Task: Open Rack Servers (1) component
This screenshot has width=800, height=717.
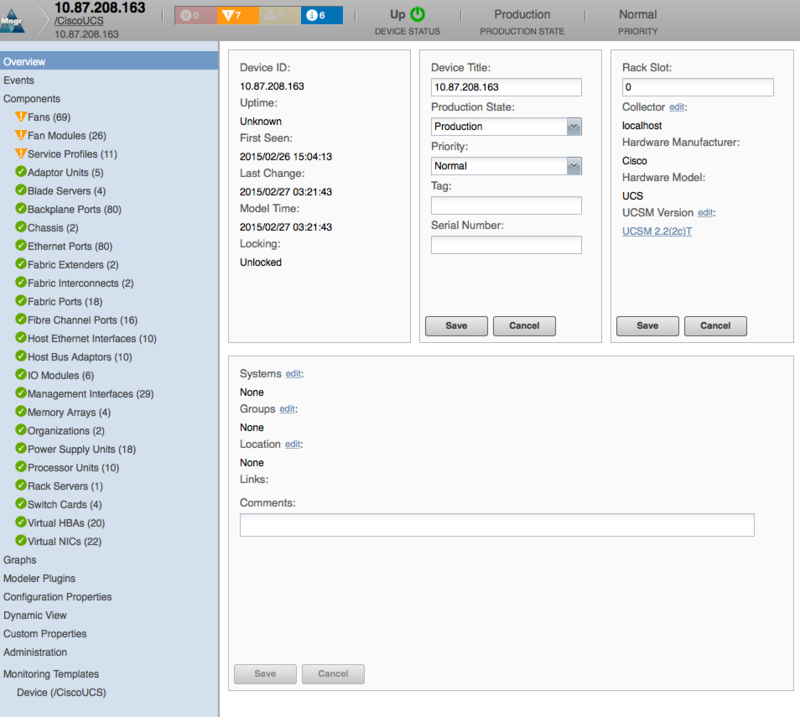Action: click(x=65, y=486)
